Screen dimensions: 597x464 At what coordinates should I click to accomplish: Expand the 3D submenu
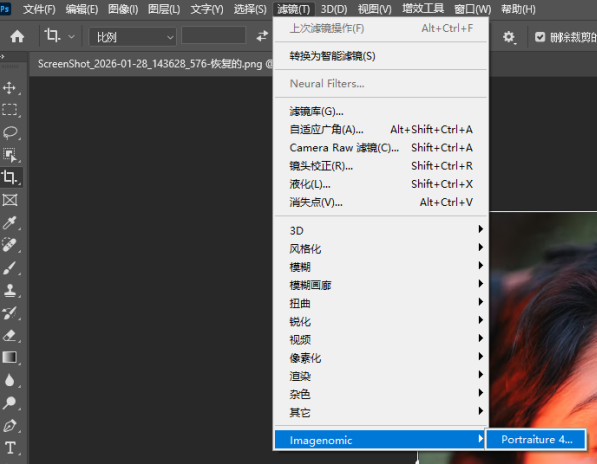coord(381,230)
